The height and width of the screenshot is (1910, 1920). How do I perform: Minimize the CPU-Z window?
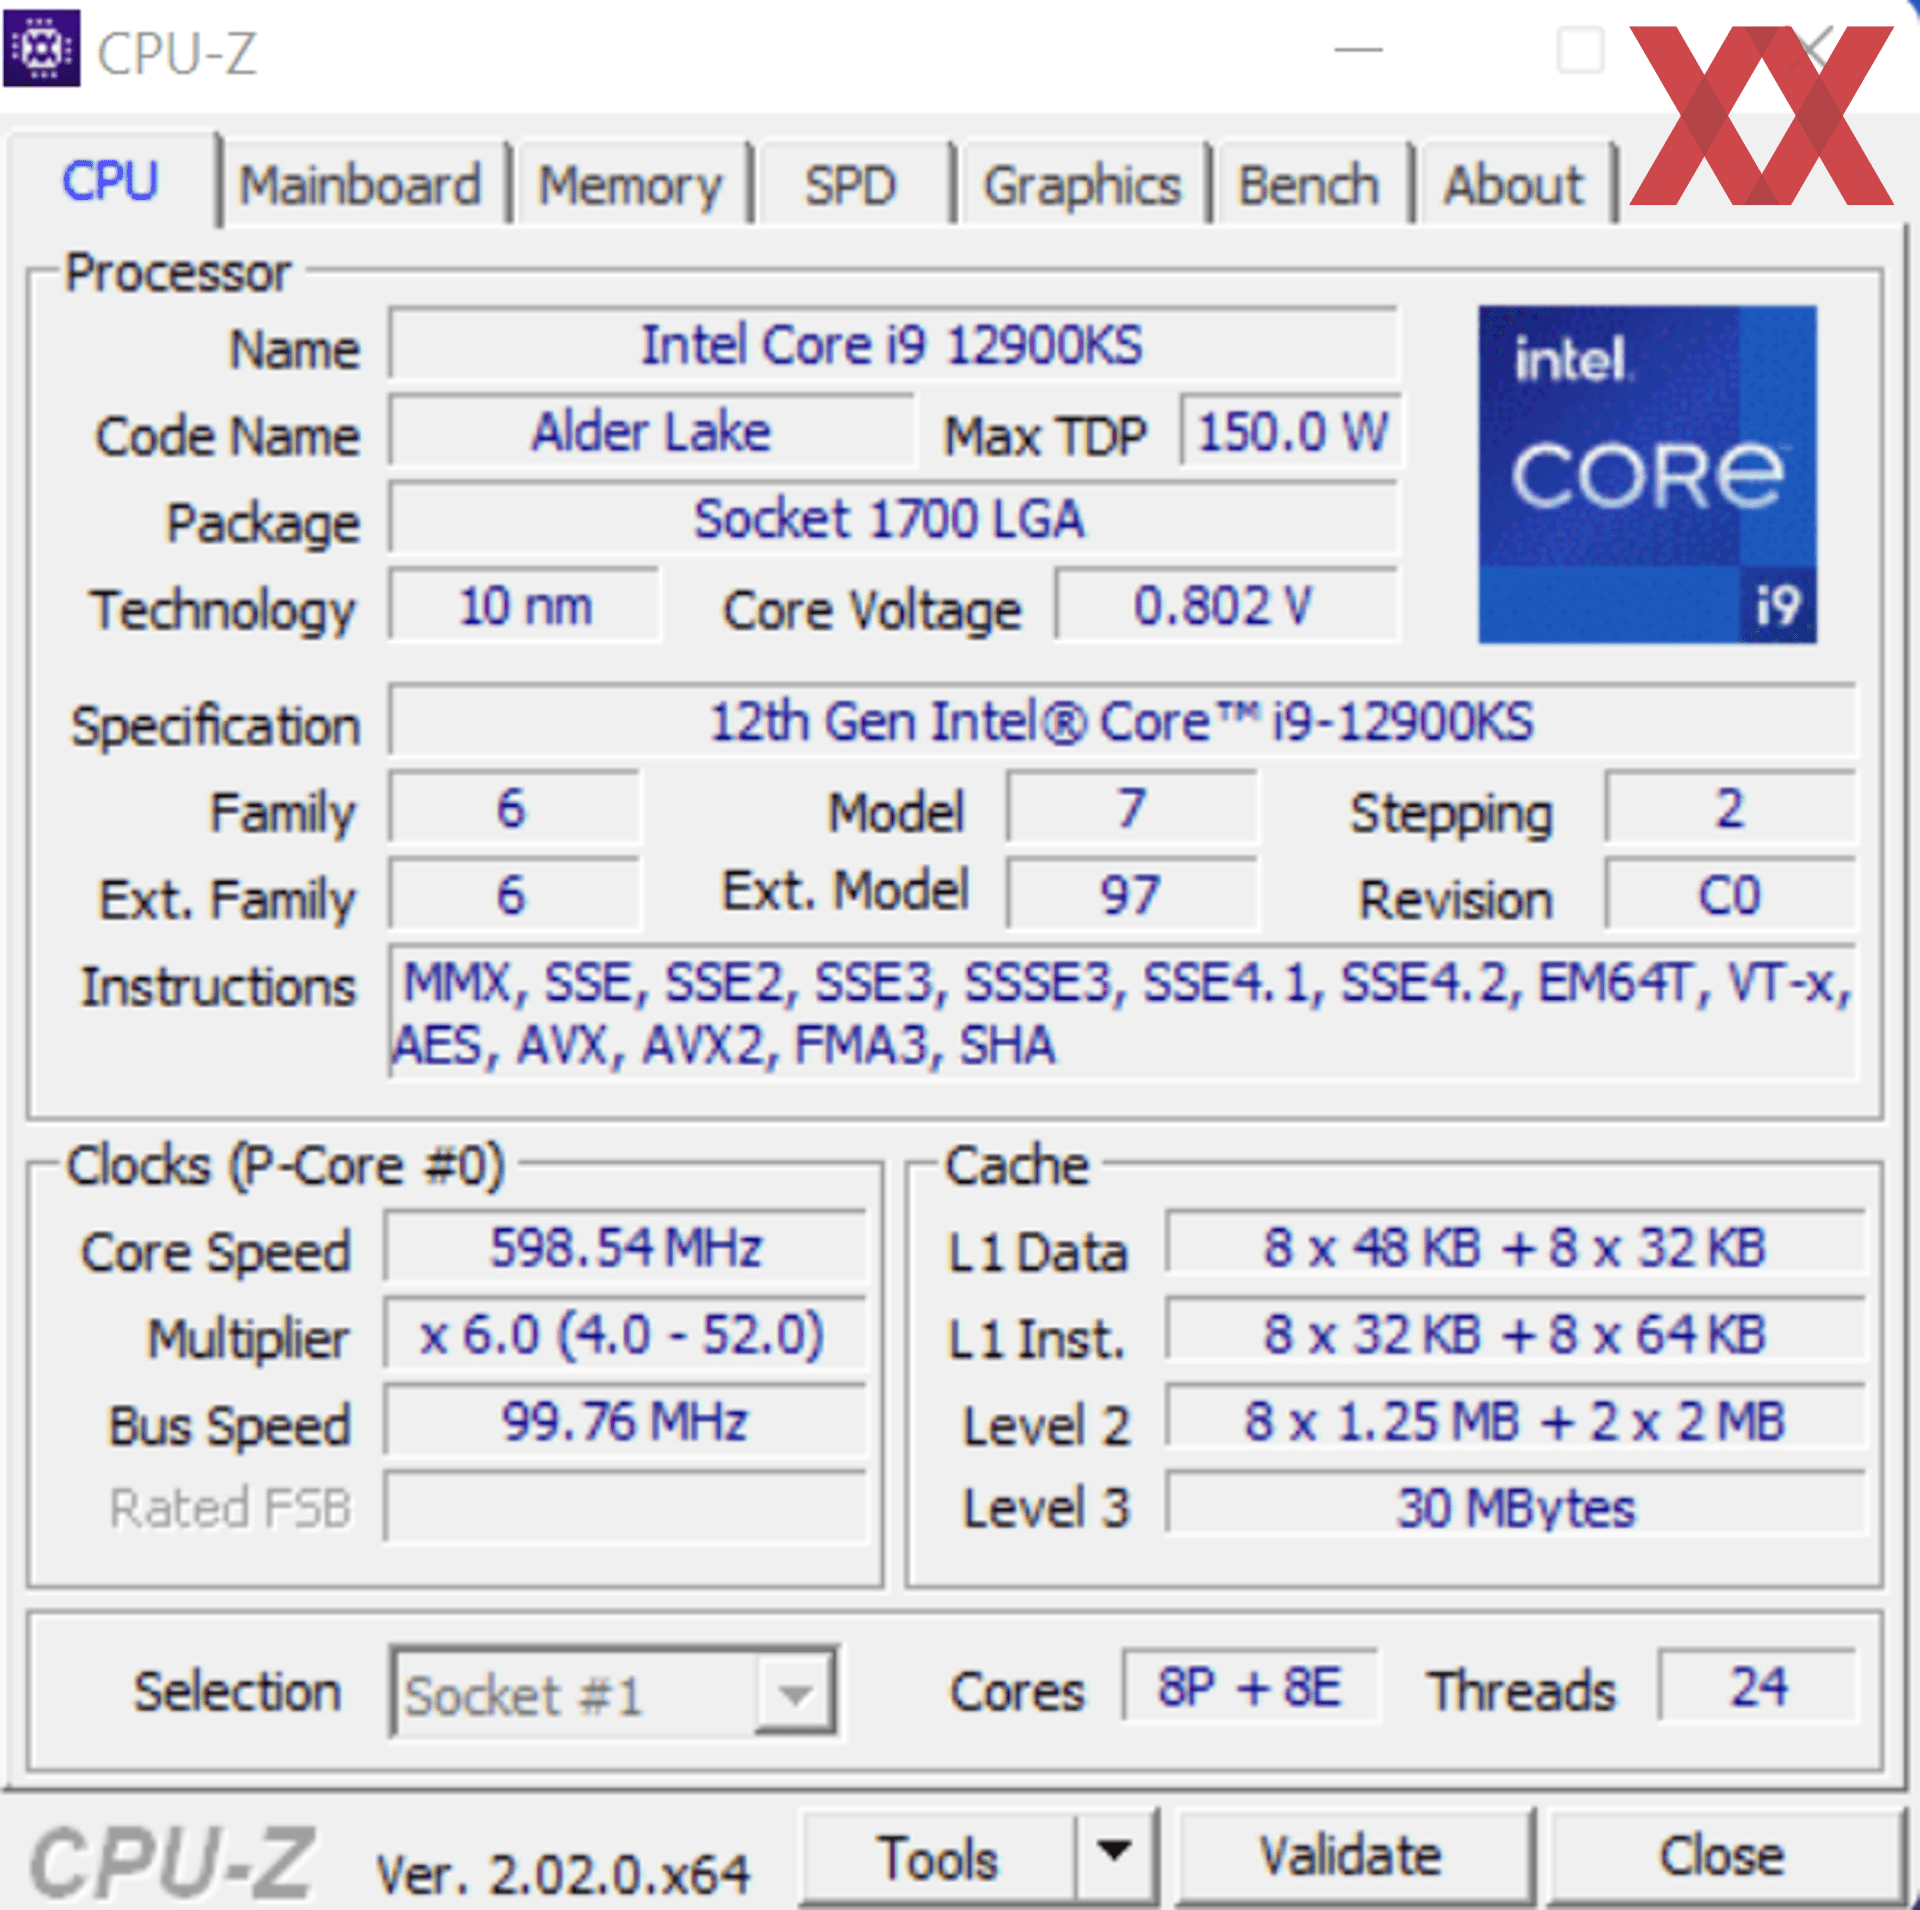coord(1359,49)
